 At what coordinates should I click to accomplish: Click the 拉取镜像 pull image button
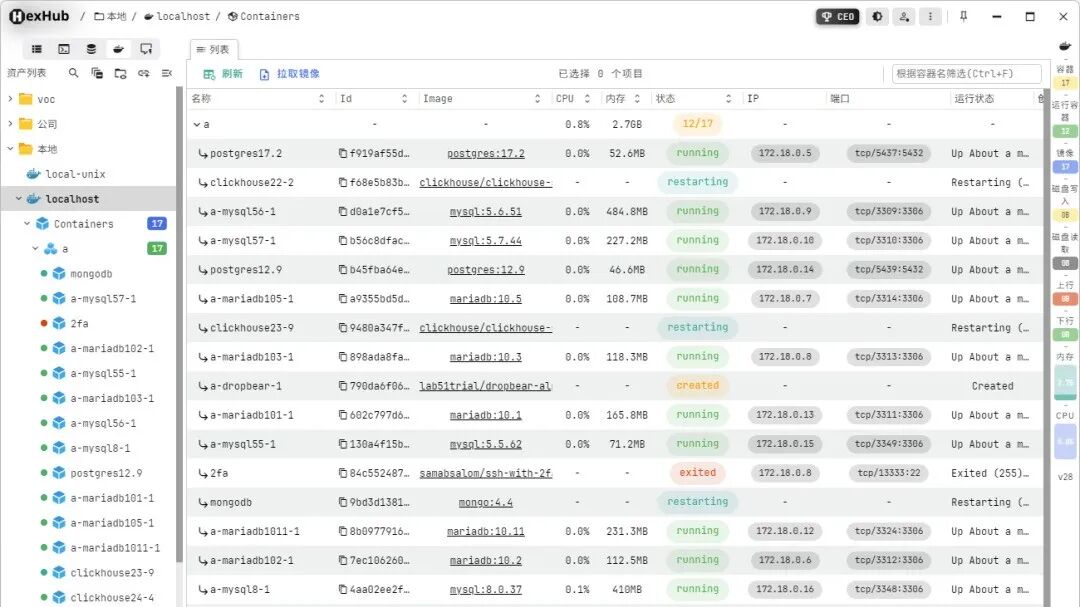tap(289, 74)
